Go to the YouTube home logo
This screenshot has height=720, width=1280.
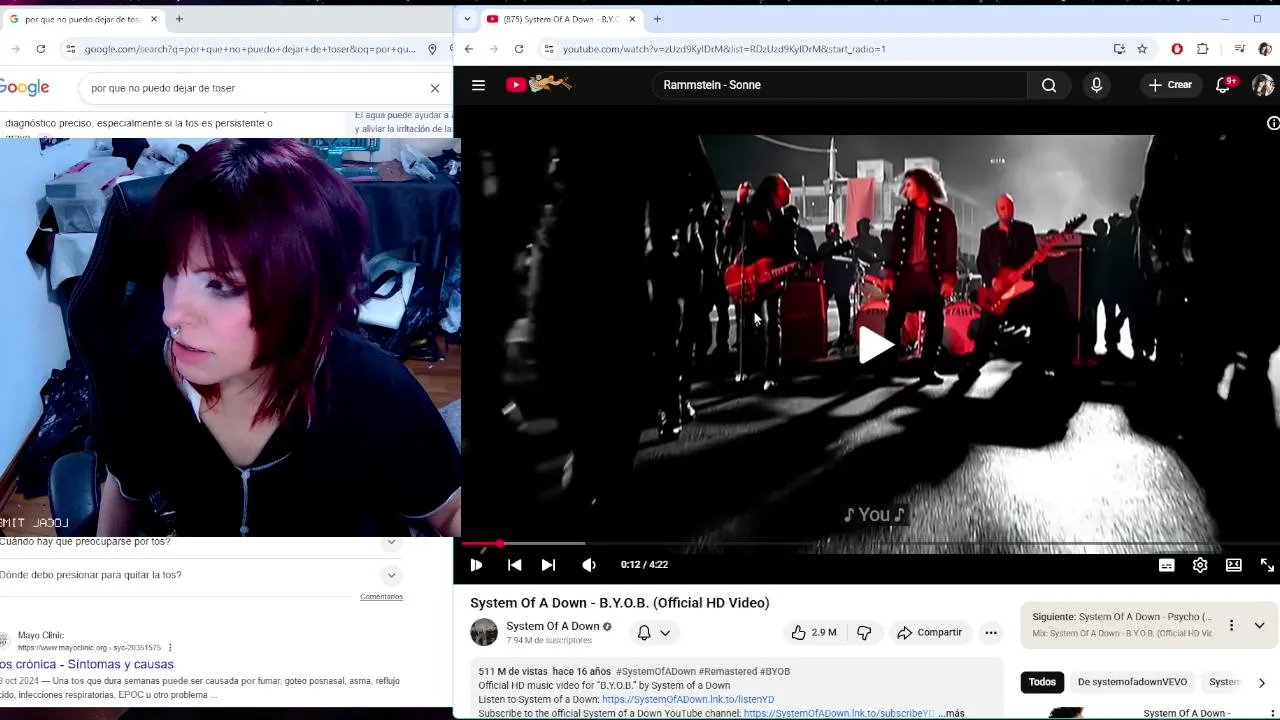coord(538,85)
